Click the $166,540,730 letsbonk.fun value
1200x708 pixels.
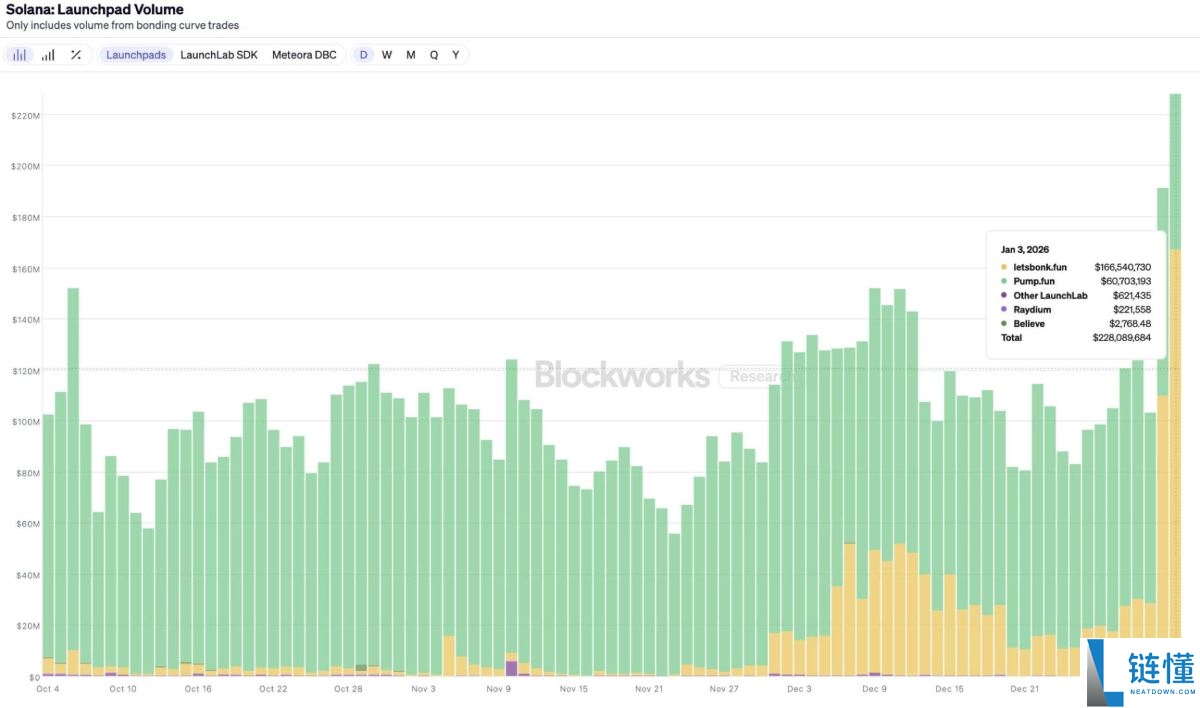point(1123,268)
